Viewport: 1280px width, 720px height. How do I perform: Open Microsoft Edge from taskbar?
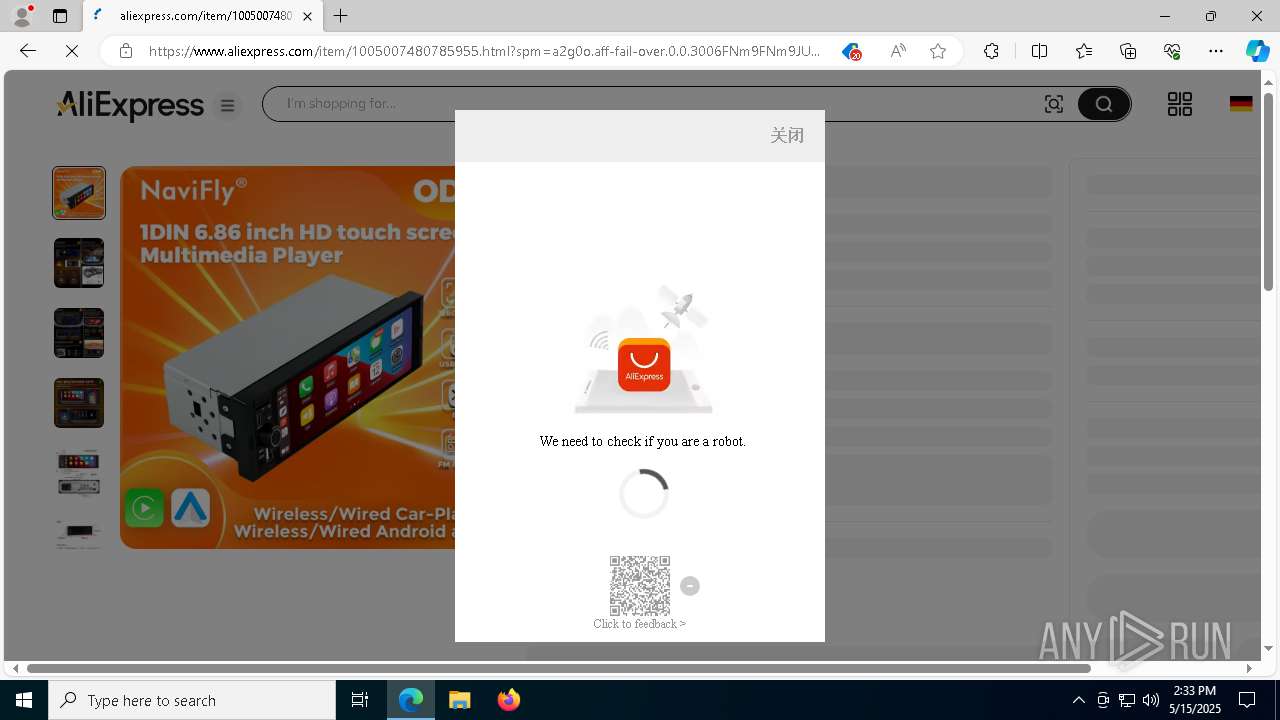411,700
